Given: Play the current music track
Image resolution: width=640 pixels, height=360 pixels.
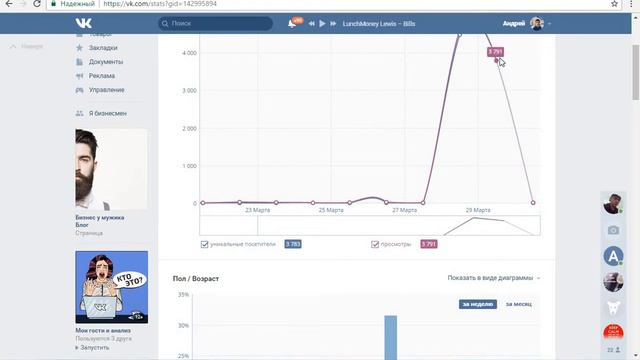Looking at the screenshot, I should 322,24.
